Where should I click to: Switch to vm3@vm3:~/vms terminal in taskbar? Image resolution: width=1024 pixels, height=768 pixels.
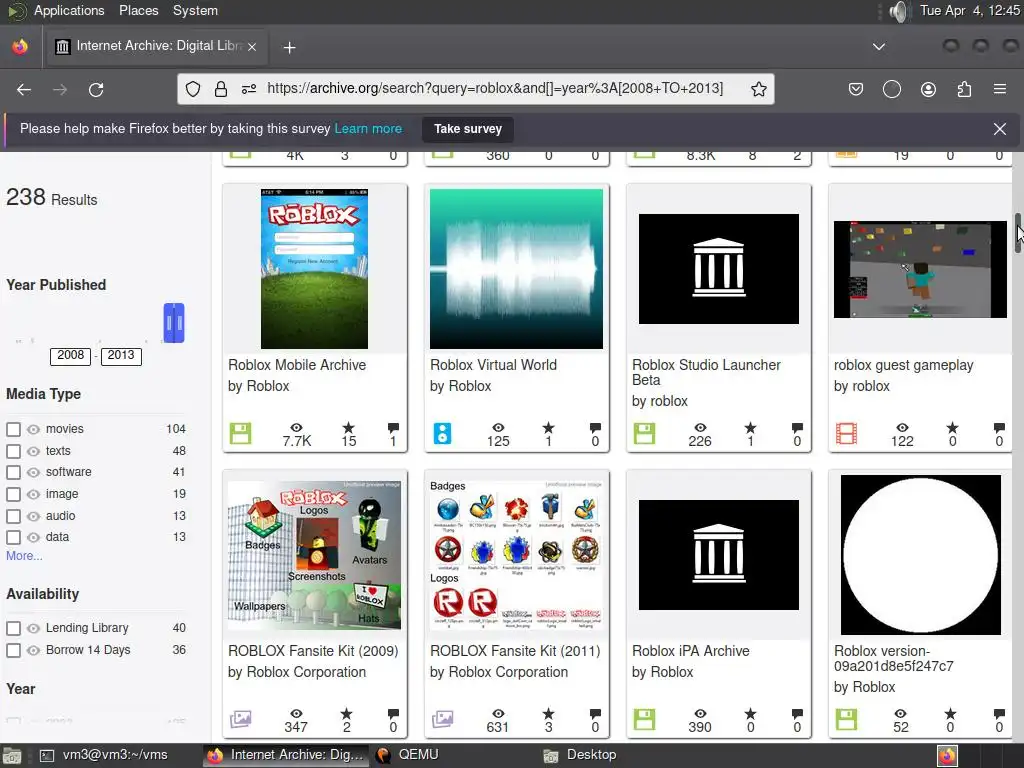[104, 755]
